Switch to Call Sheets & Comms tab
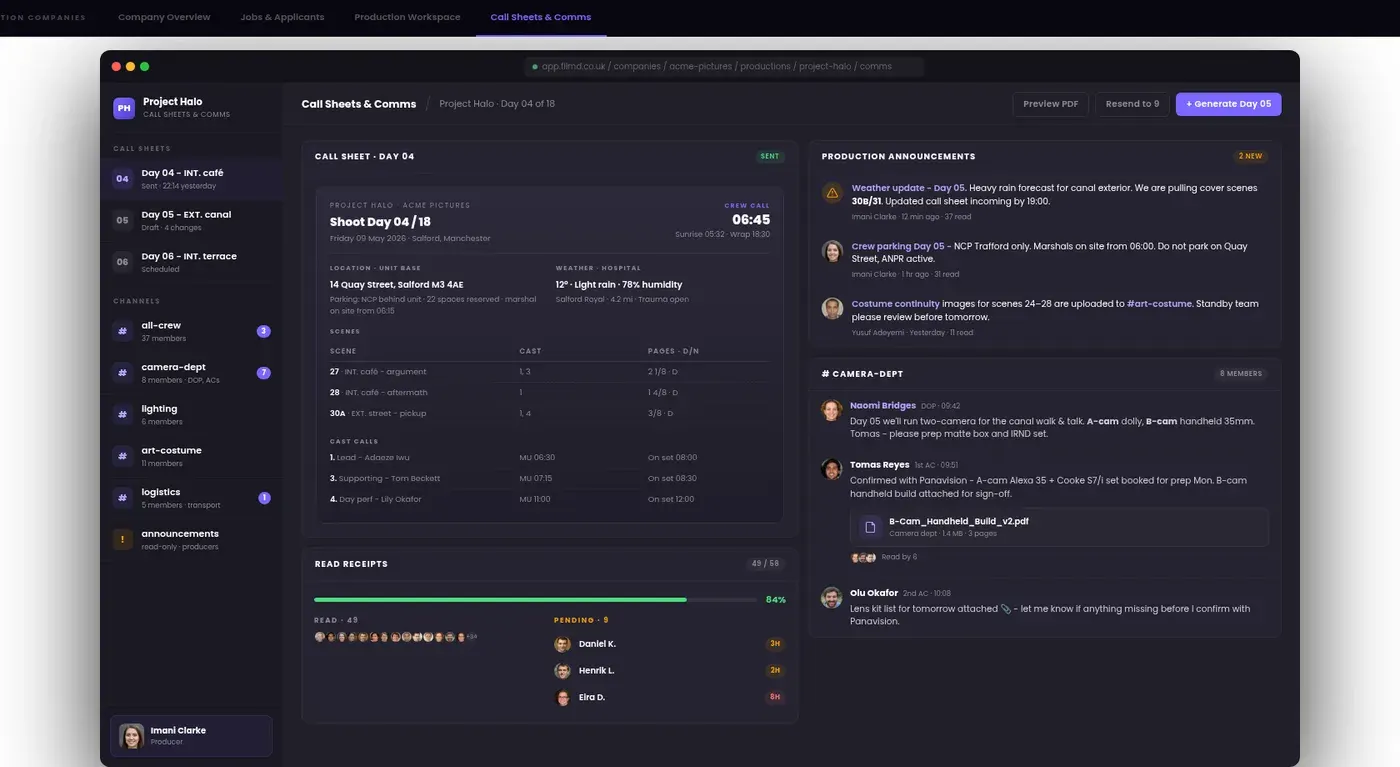This screenshot has width=1400, height=767. coord(540,17)
